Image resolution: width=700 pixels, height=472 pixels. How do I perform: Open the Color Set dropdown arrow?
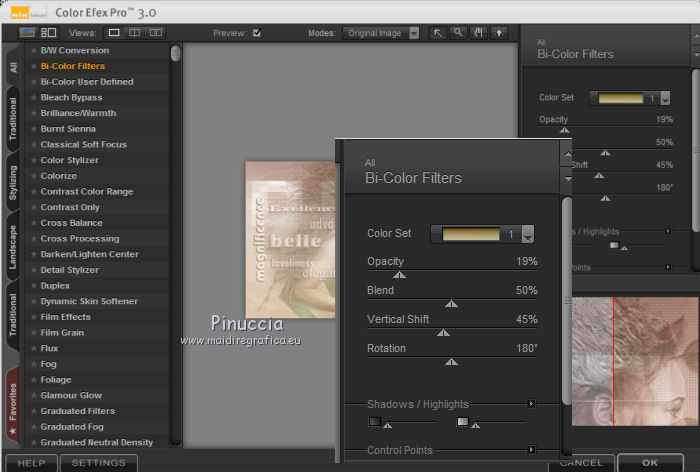point(527,235)
